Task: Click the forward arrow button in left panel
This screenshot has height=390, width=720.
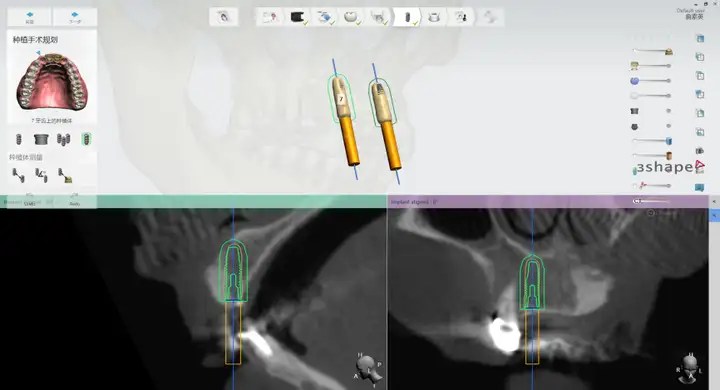Action: click(x=75, y=17)
